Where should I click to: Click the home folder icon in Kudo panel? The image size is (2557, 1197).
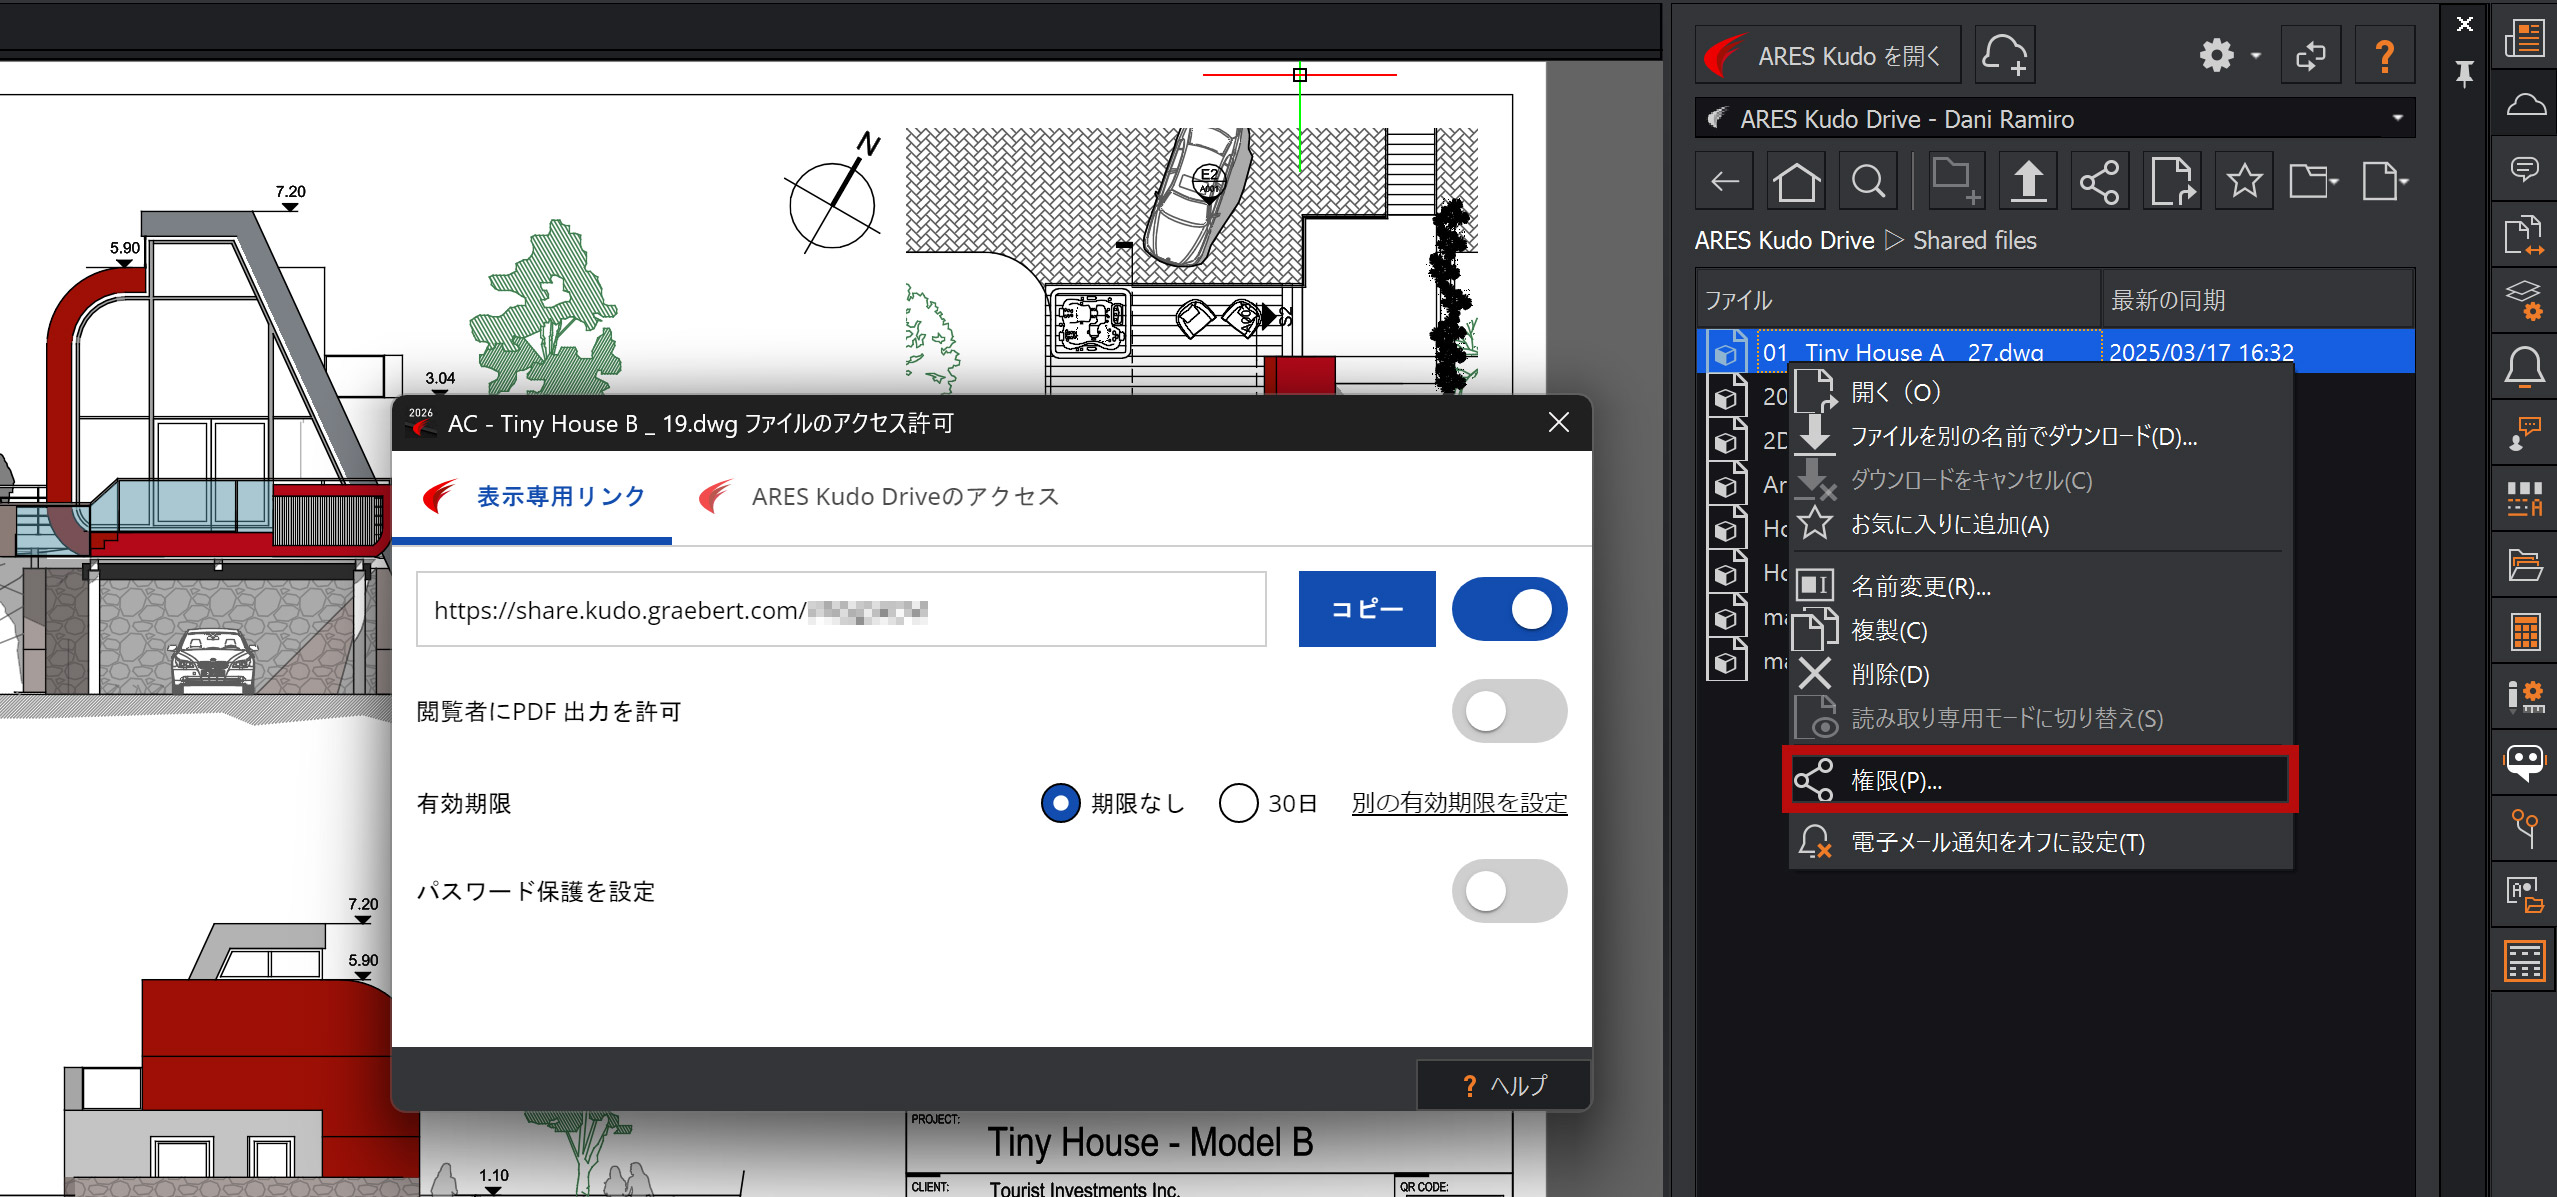click(x=1795, y=181)
